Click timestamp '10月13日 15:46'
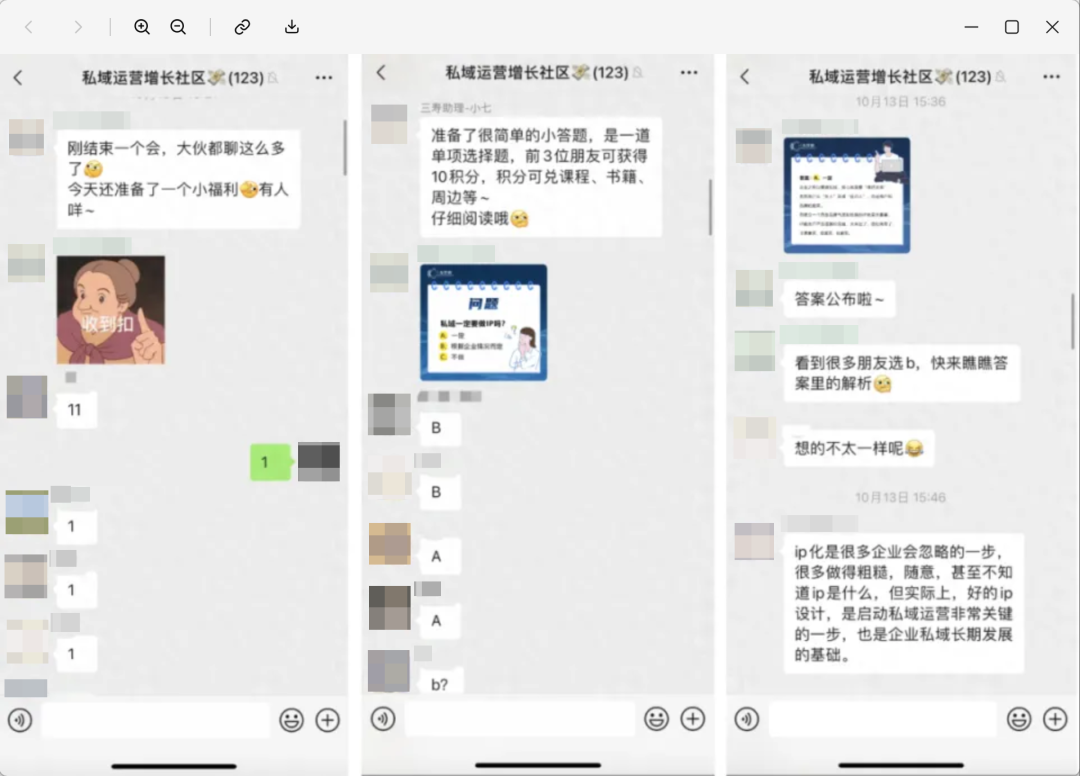This screenshot has height=776, width=1080. (900, 497)
